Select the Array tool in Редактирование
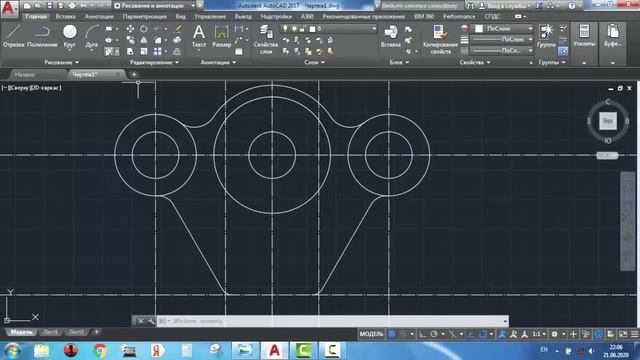Viewport: 640px width, 360px height. click(x=158, y=51)
